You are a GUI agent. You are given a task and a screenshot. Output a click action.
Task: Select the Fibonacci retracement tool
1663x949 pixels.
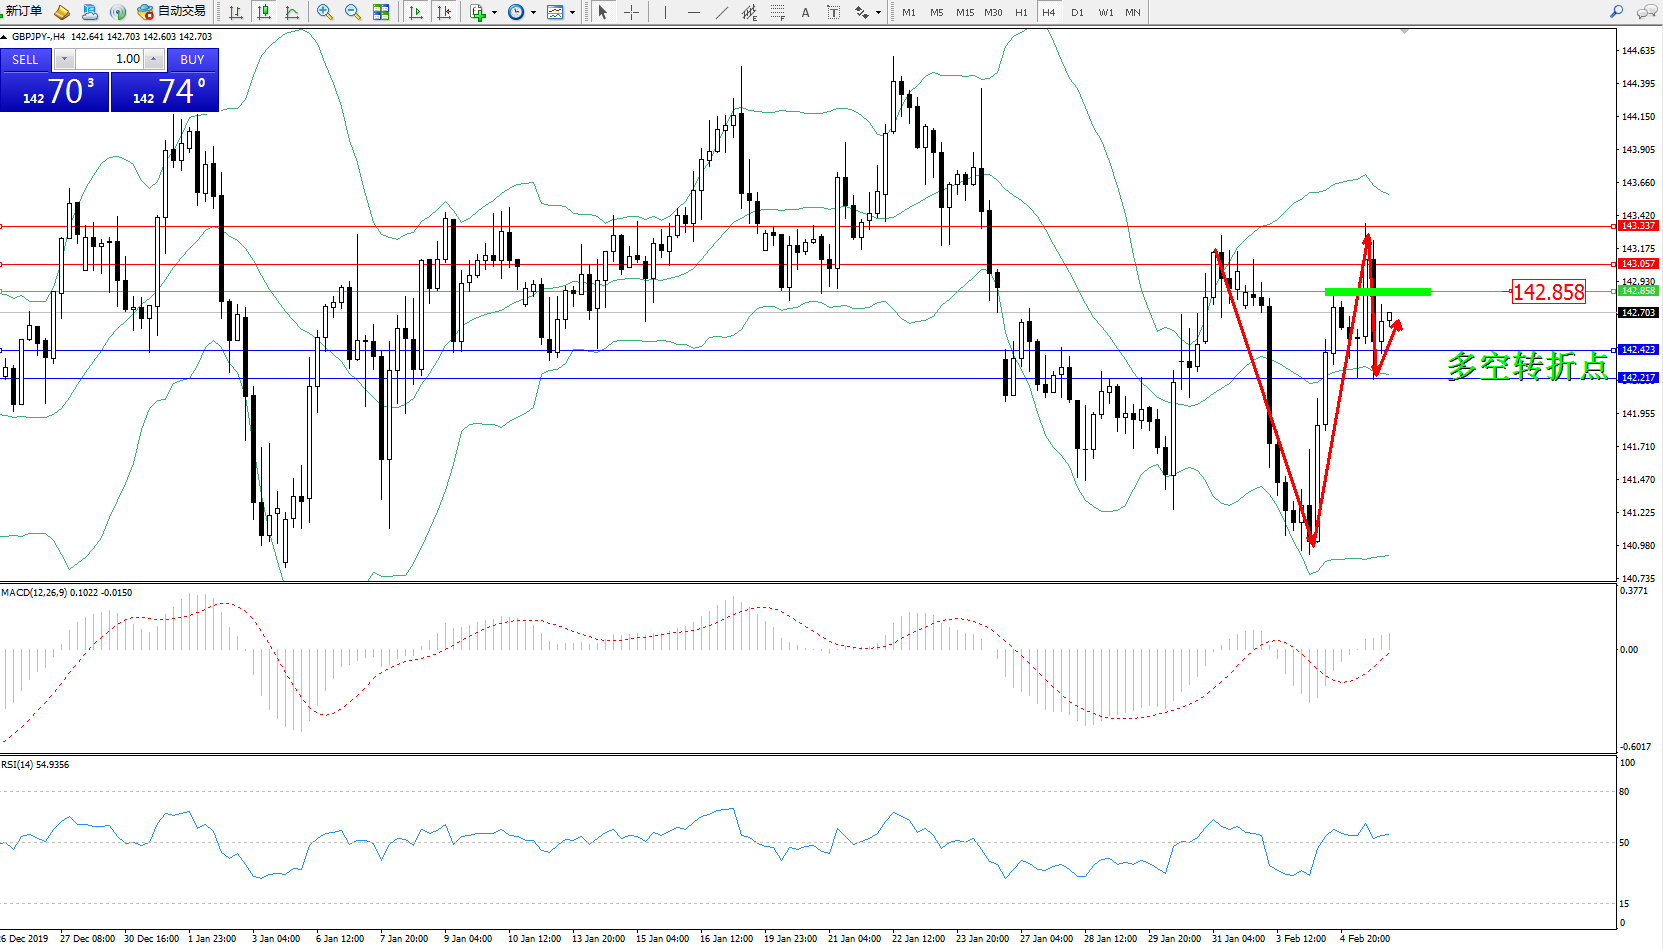click(777, 12)
